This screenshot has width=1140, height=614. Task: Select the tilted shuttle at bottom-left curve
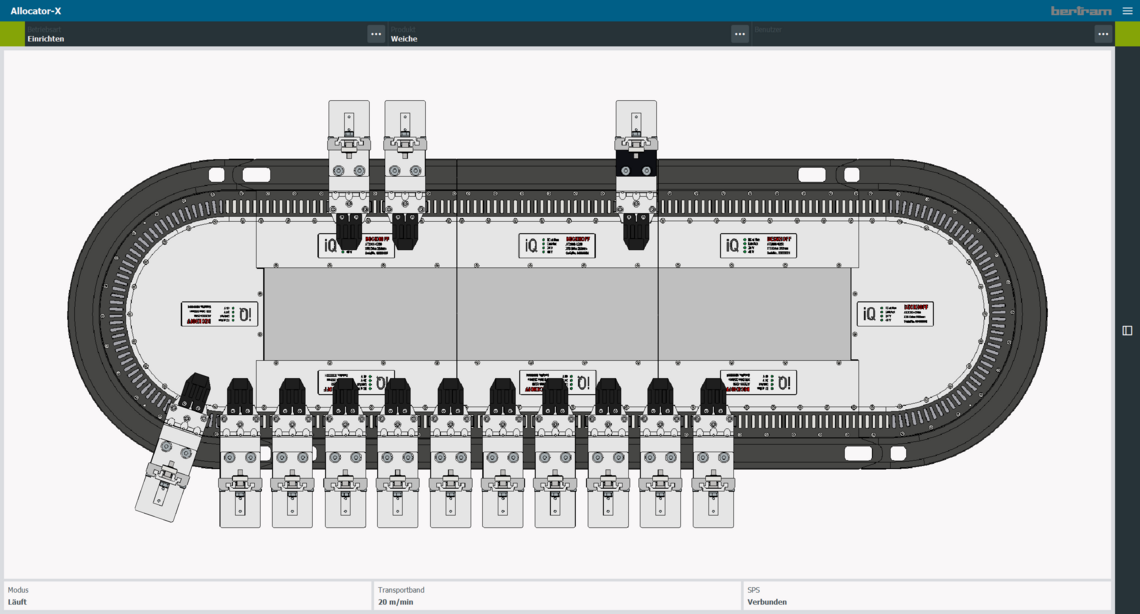click(x=176, y=450)
